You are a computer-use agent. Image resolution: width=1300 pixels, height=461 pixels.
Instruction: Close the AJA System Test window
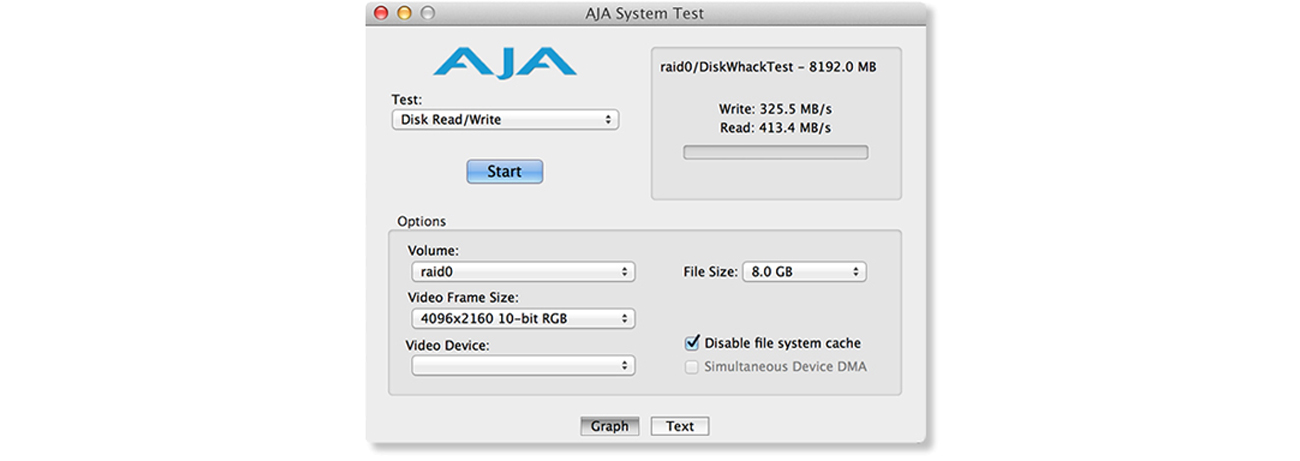click(381, 13)
